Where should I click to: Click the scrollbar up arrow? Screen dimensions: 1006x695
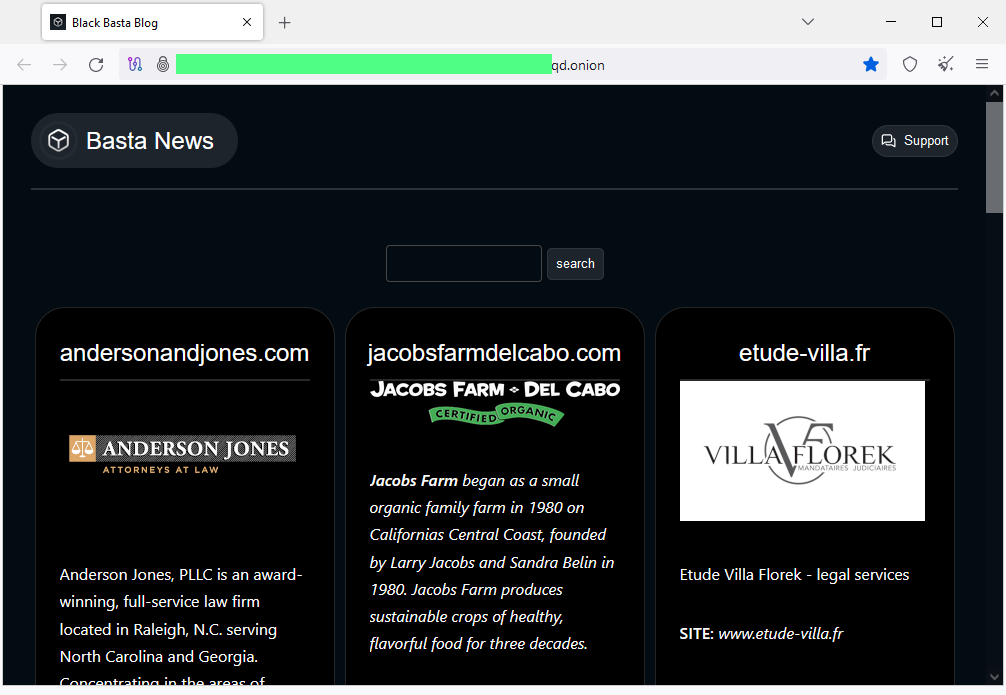click(x=994, y=93)
